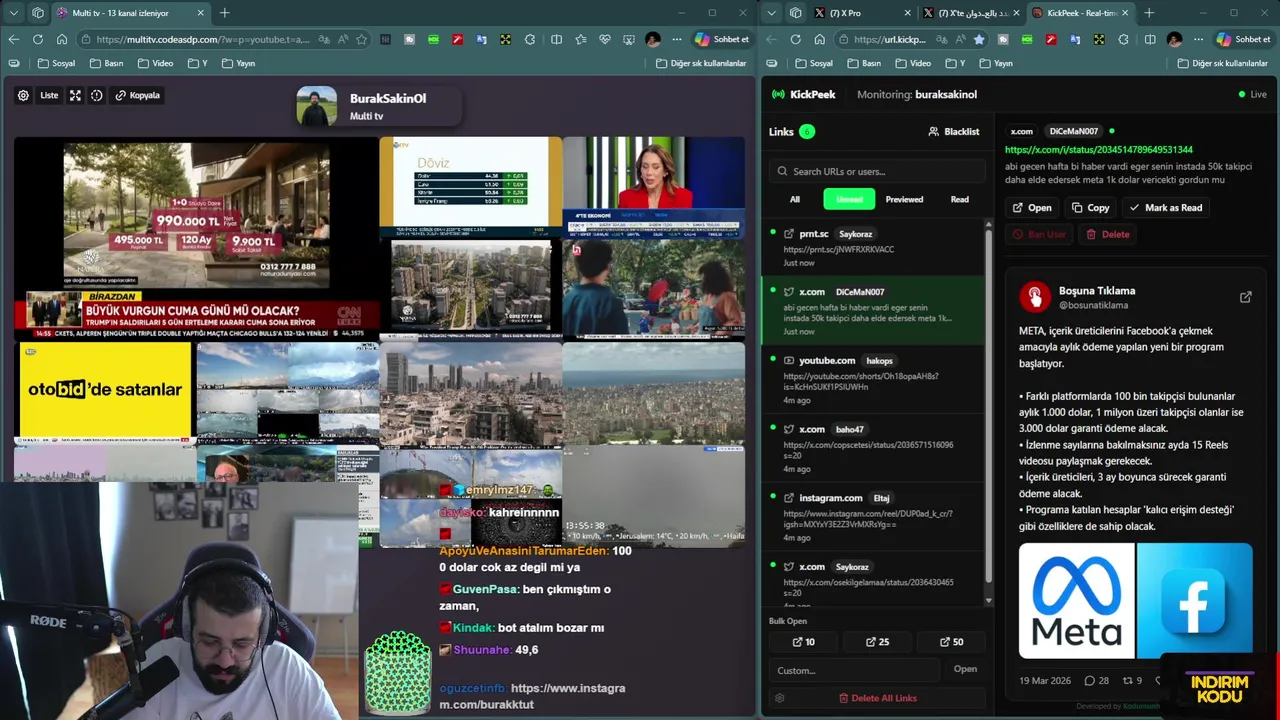Open Yayın bookmarks folder in KickPeek browser
This screenshot has width=1280, height=720.
996,63
